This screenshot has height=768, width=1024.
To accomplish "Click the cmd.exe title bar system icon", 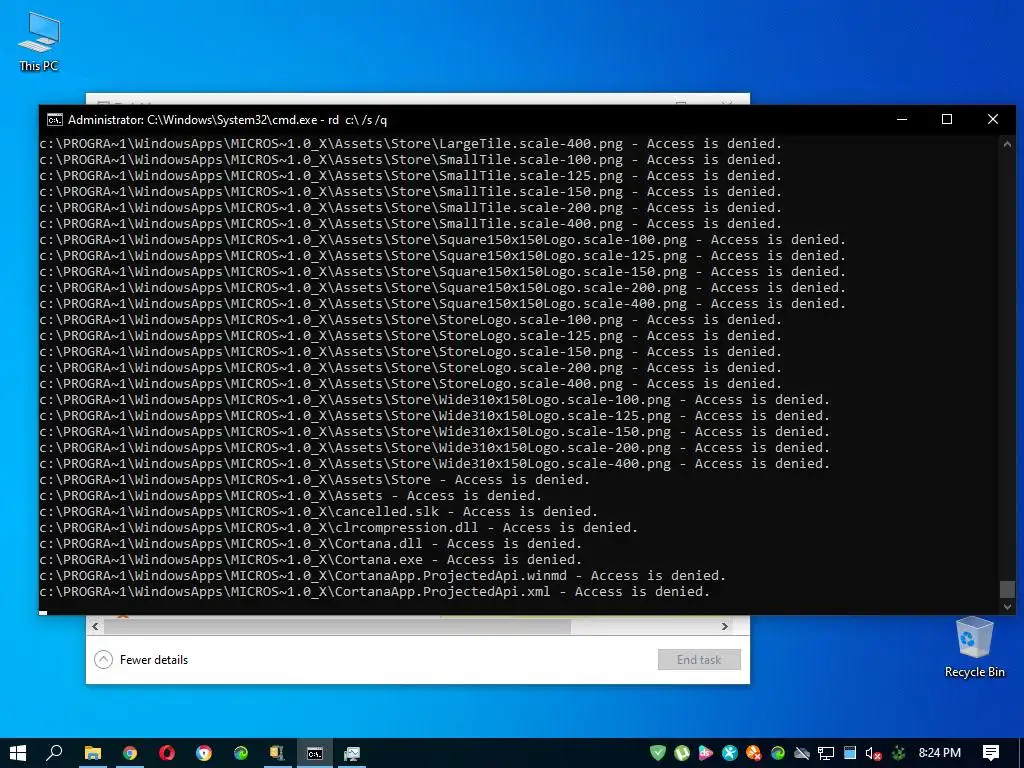I will pos(55,120).
